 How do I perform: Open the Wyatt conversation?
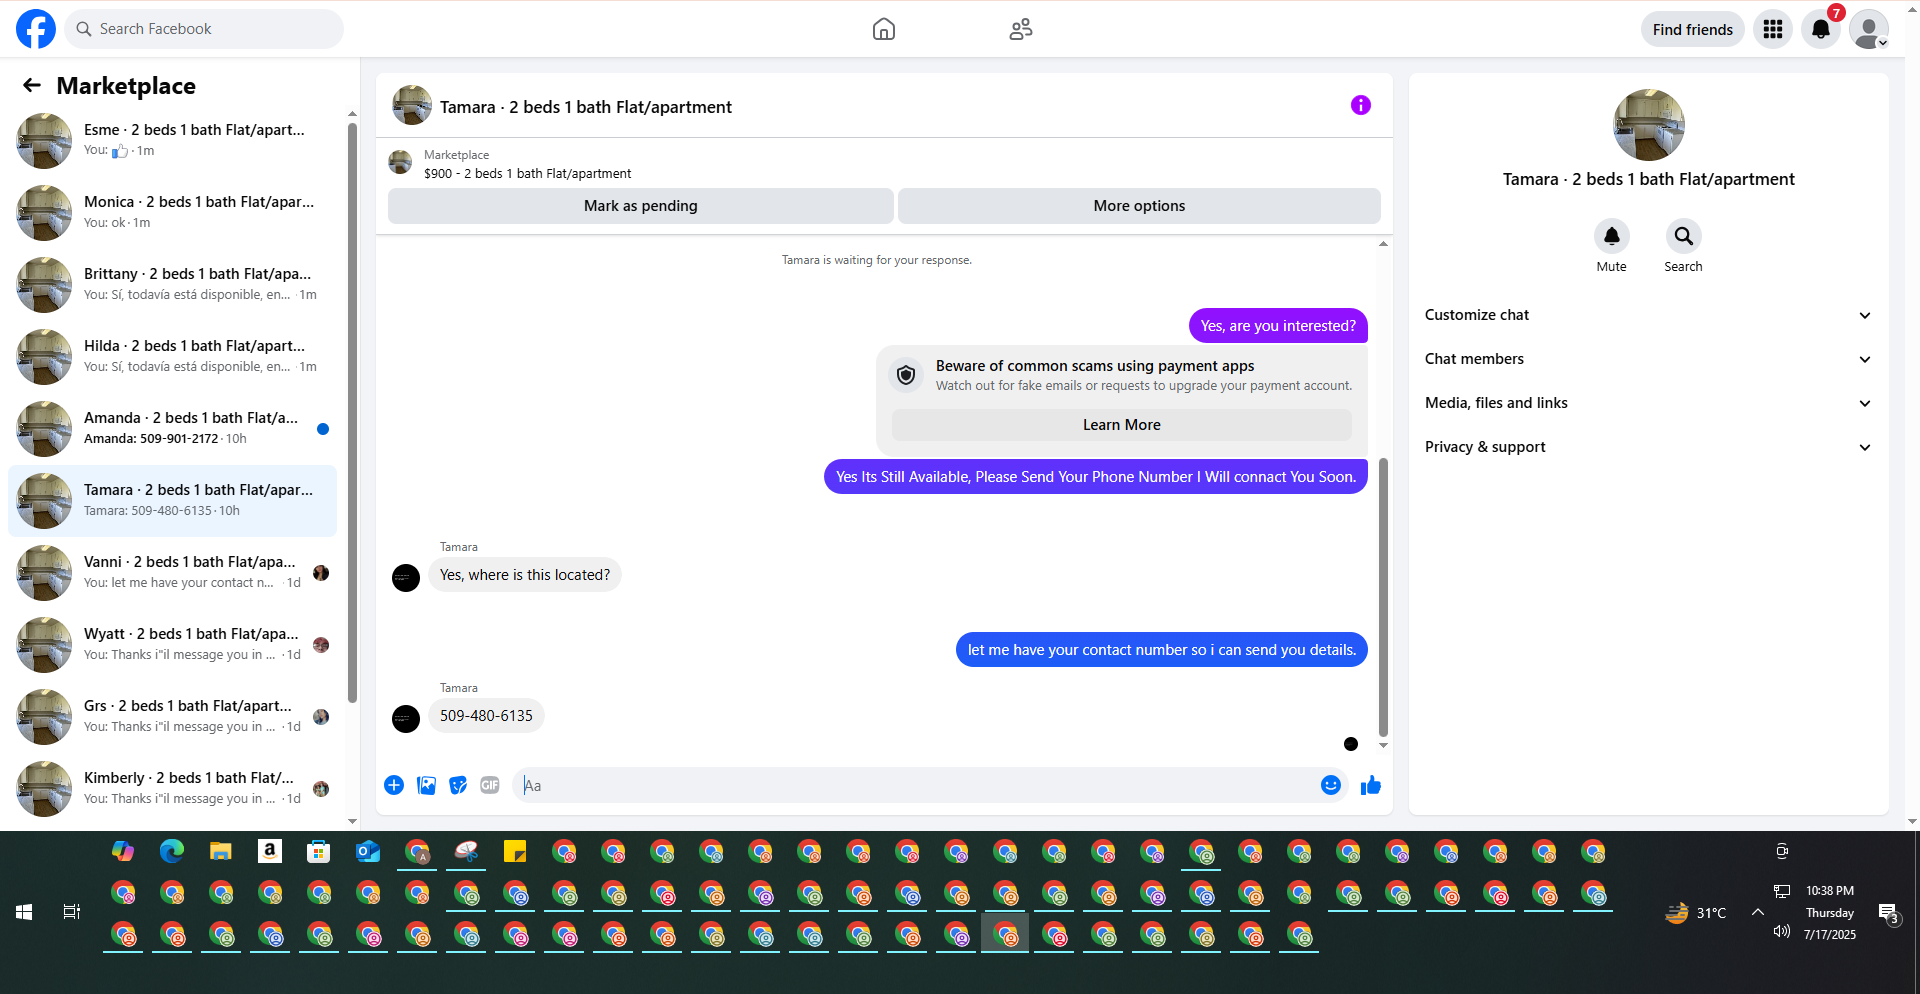click(173, 645)
